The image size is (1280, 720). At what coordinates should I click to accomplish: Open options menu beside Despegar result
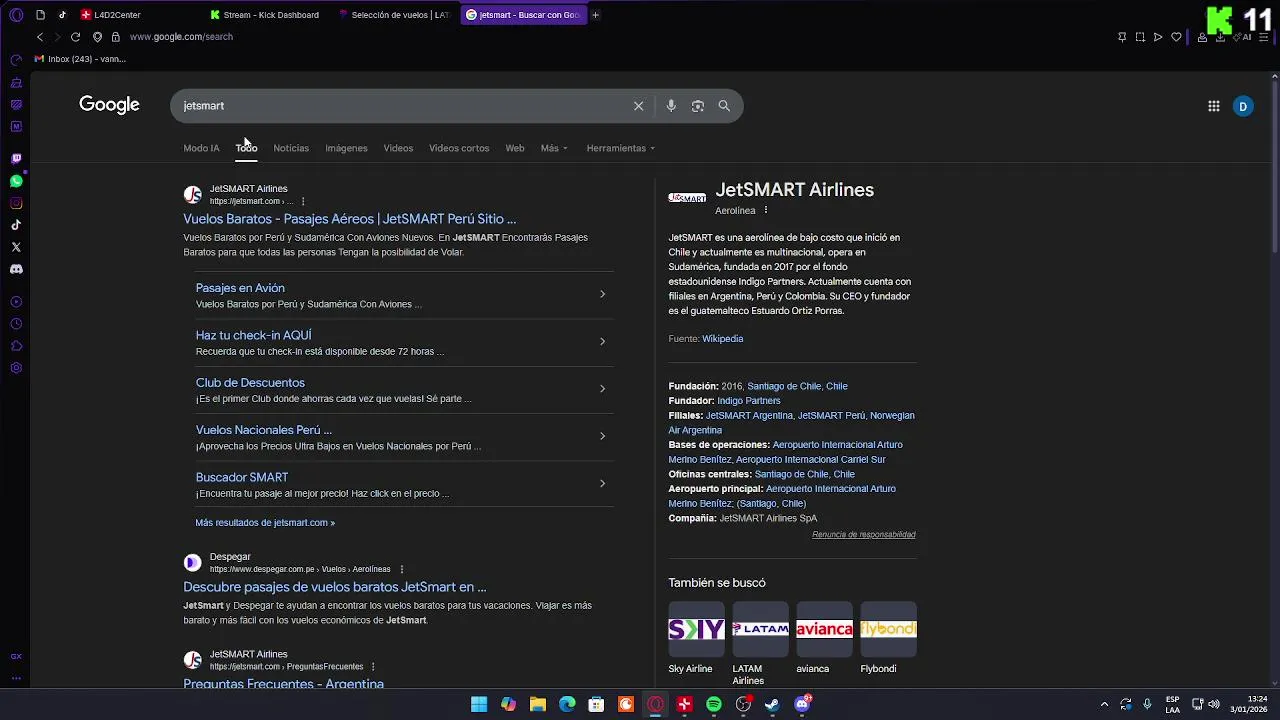pyautogui.click(x=402, y=569)
